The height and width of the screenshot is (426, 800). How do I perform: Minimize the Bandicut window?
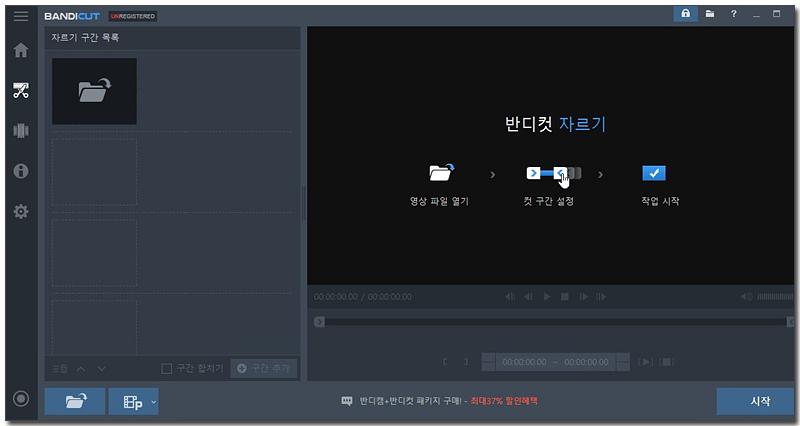click(x=756, y=14)
